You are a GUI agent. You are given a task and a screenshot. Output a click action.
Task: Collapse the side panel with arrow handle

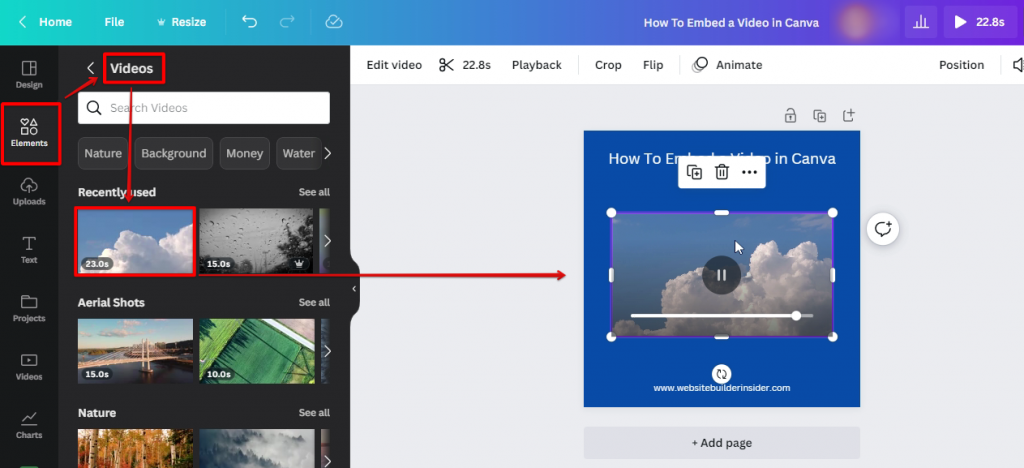click(x=354, y=288)
